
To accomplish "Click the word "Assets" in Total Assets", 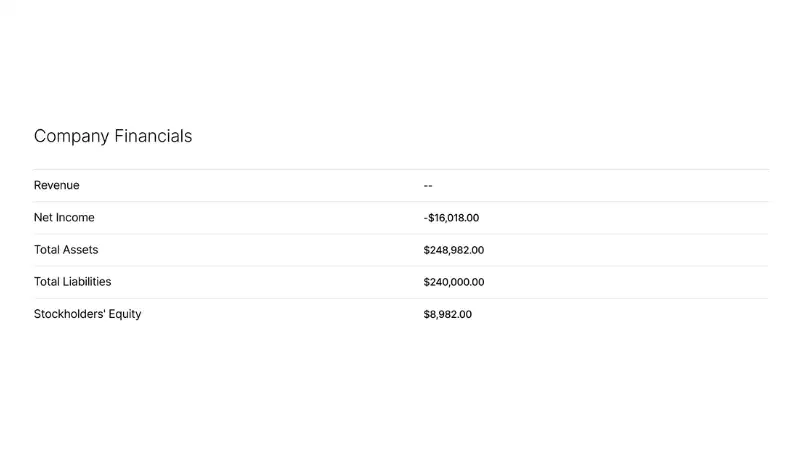I will 81,249.
